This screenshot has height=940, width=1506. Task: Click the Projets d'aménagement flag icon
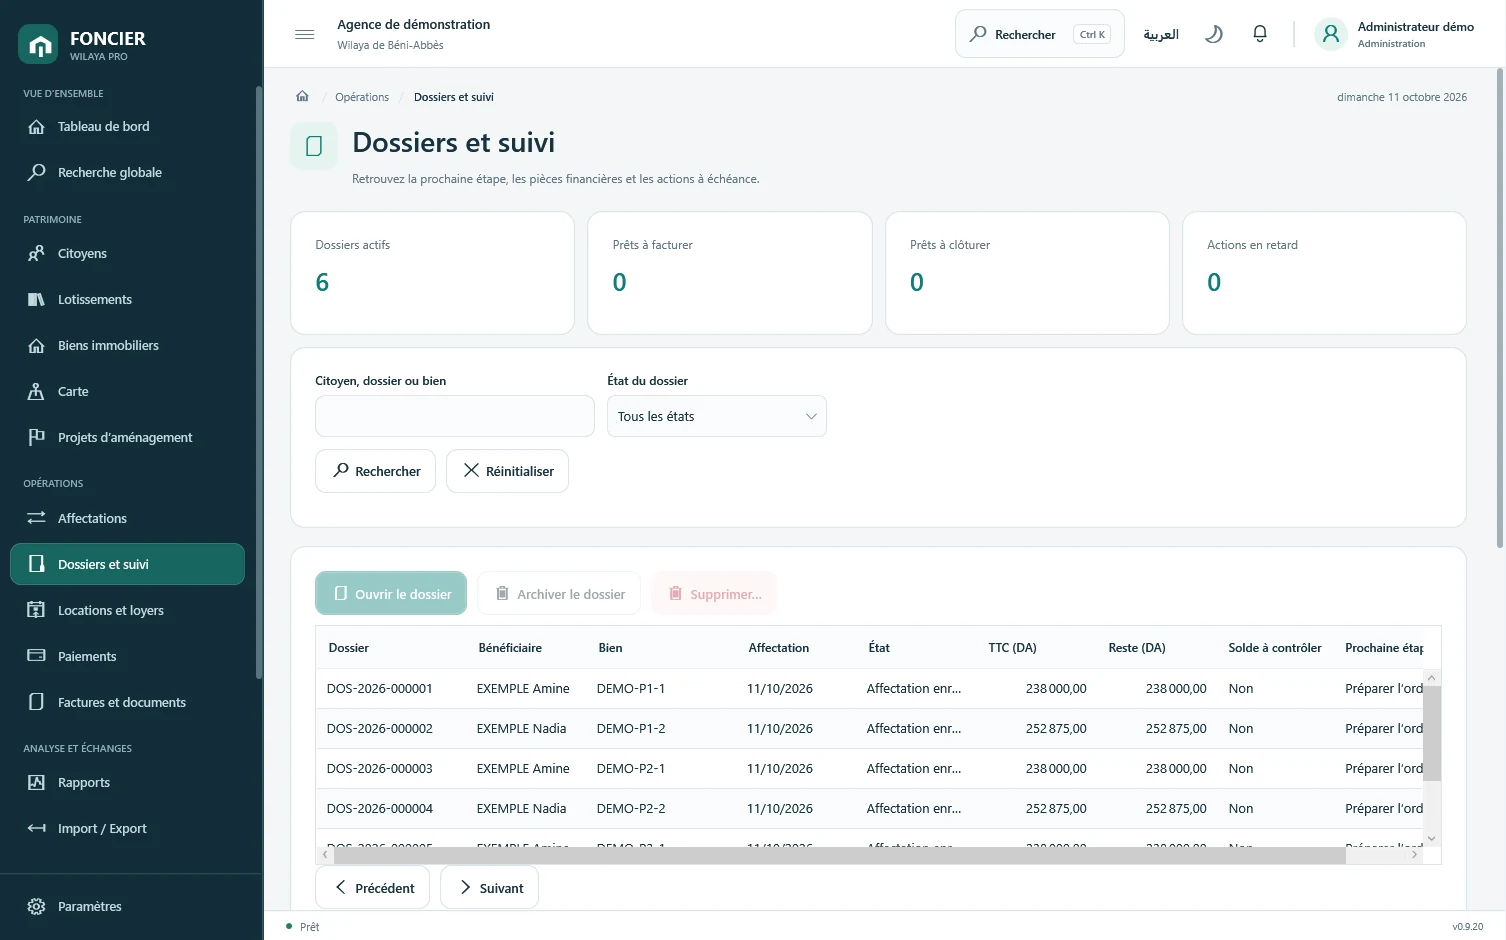click(36, 437)
